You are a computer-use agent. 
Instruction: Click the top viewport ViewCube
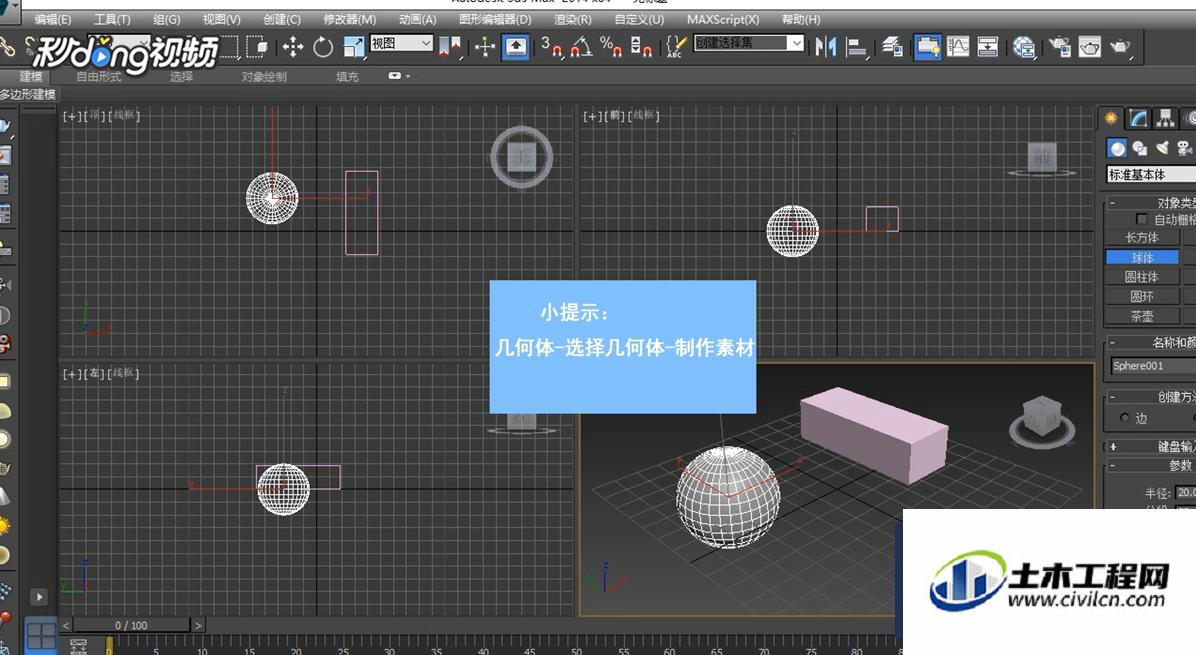[x=522, y=158]
